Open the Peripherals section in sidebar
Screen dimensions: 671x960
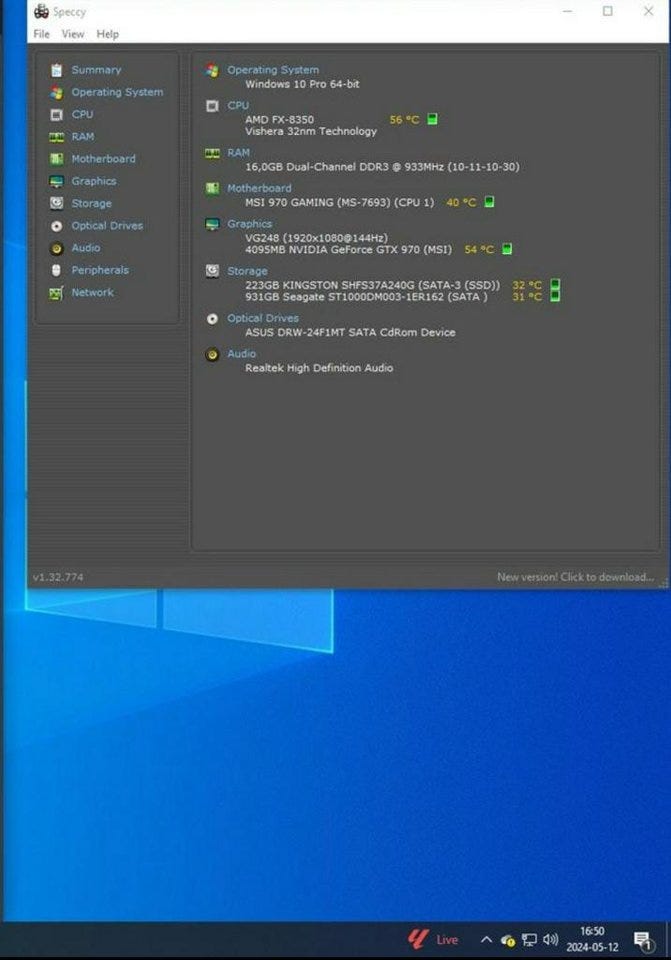(x=100, y=270)
